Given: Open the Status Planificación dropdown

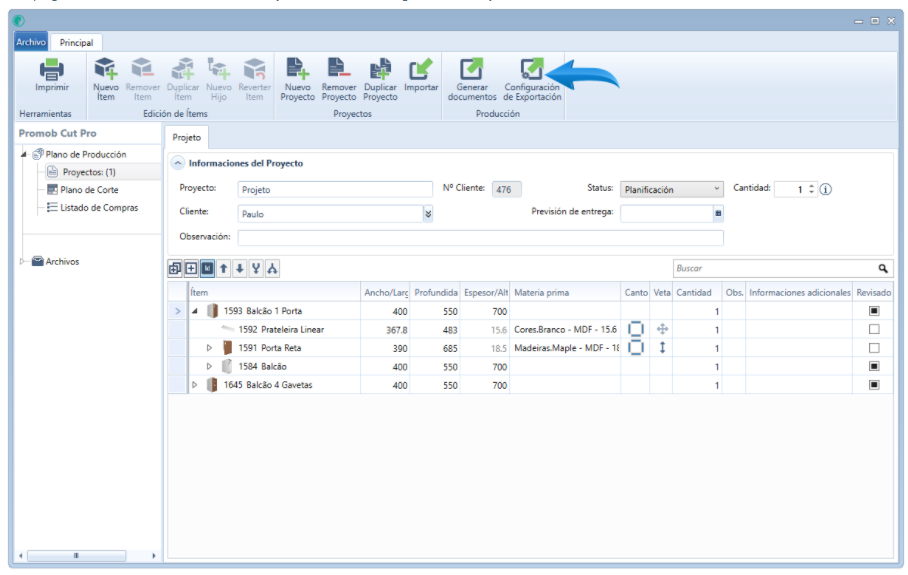Looking at the screenshot, I should coord(671,189).
